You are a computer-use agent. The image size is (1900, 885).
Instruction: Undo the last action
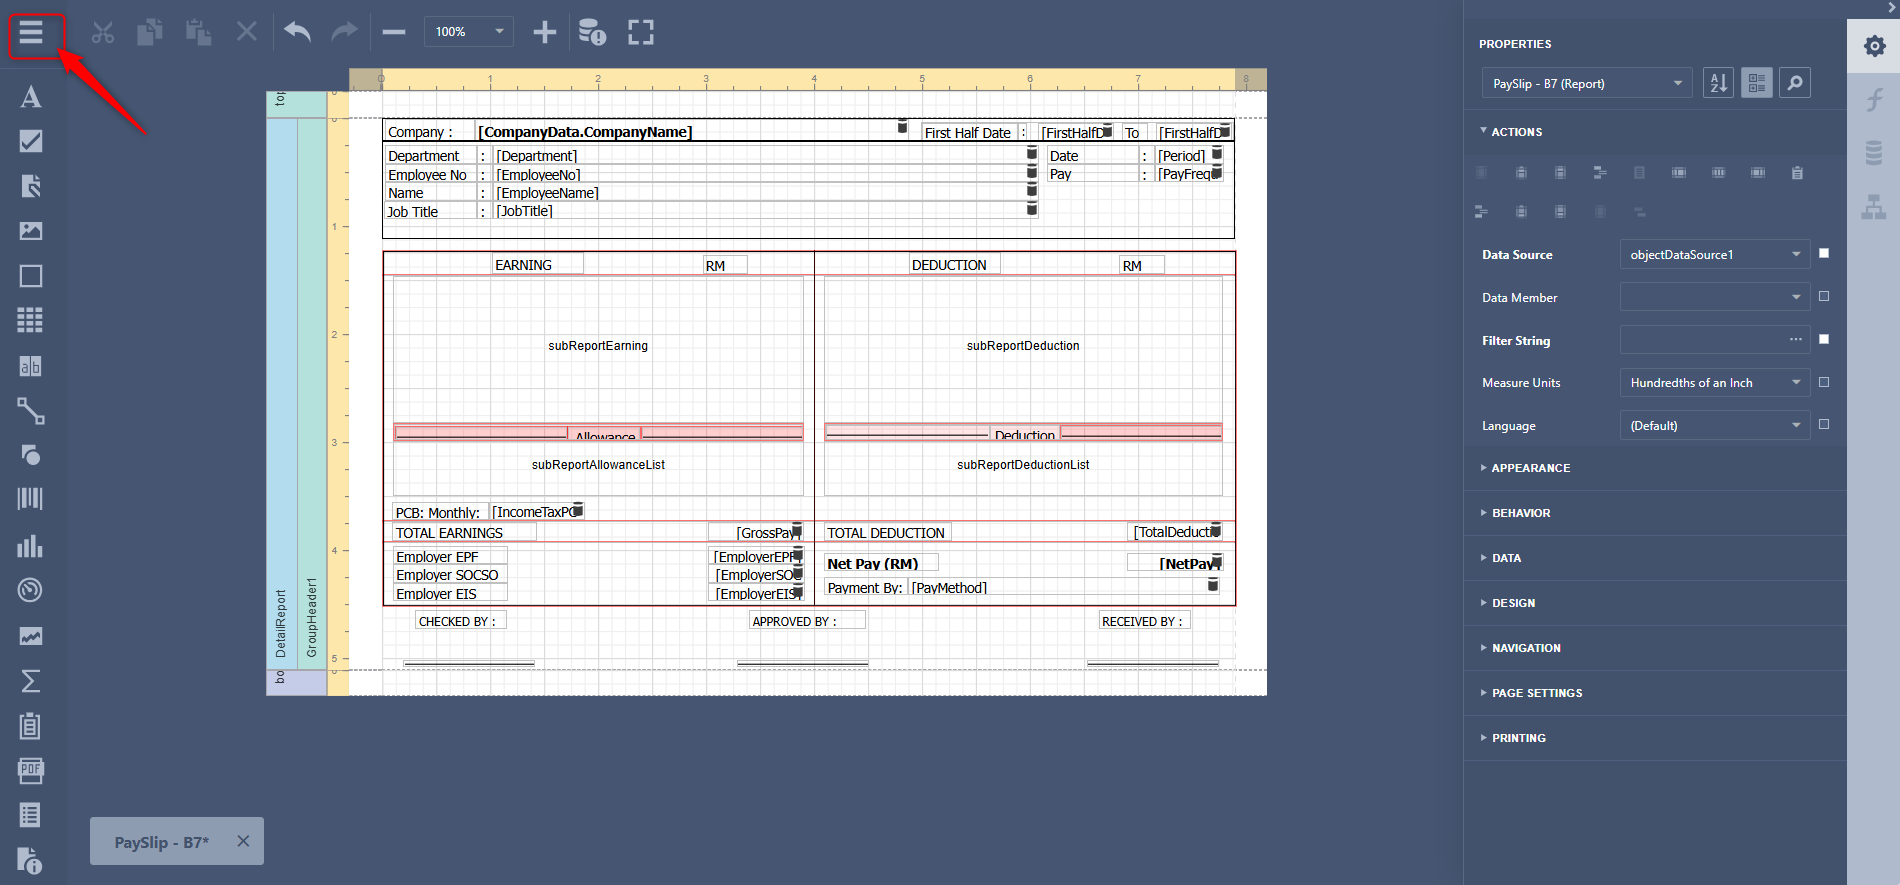(x=297, y=32)
